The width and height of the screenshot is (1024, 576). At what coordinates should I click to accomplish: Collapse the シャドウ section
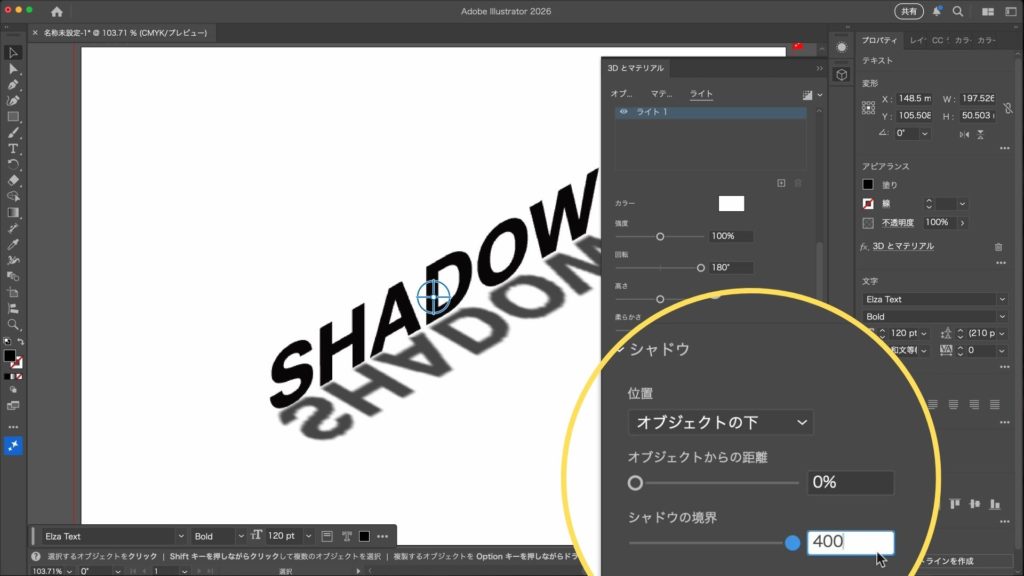[x=621, y=348]
